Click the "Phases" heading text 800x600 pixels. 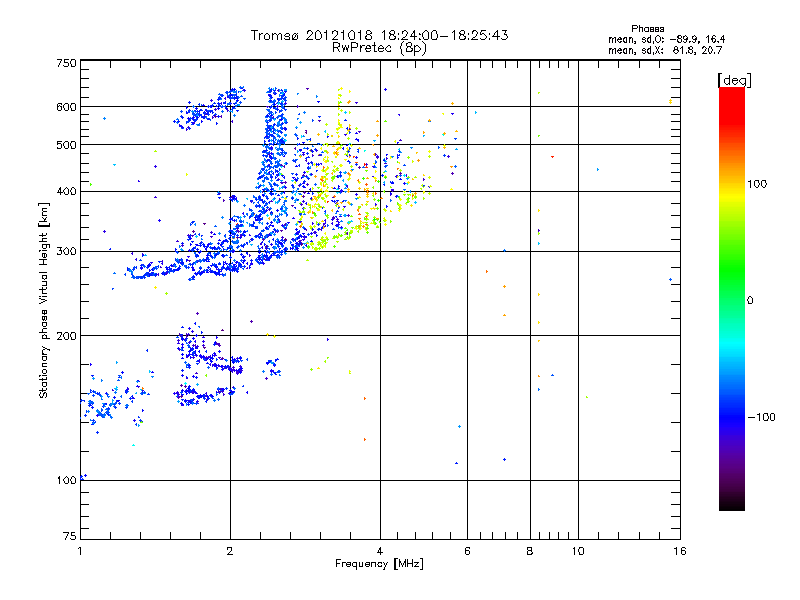click(x=647, y=29)
